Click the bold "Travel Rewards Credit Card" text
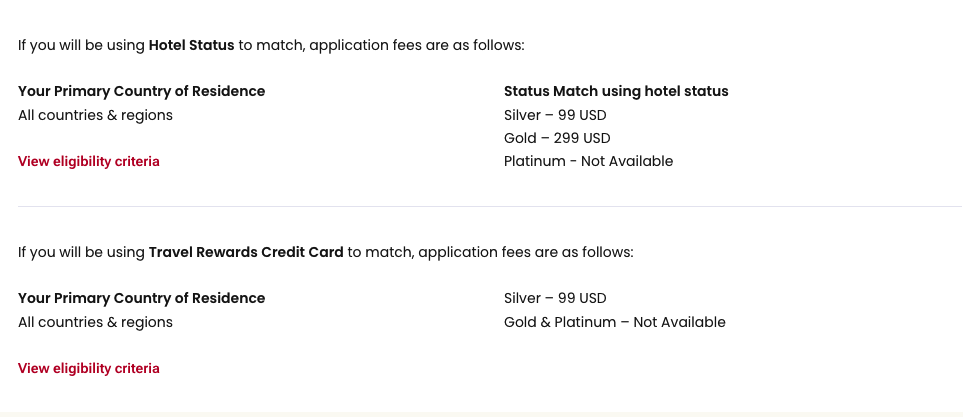Image resolution: width=963 pixels, height=417 pixels. pos(245,252)
